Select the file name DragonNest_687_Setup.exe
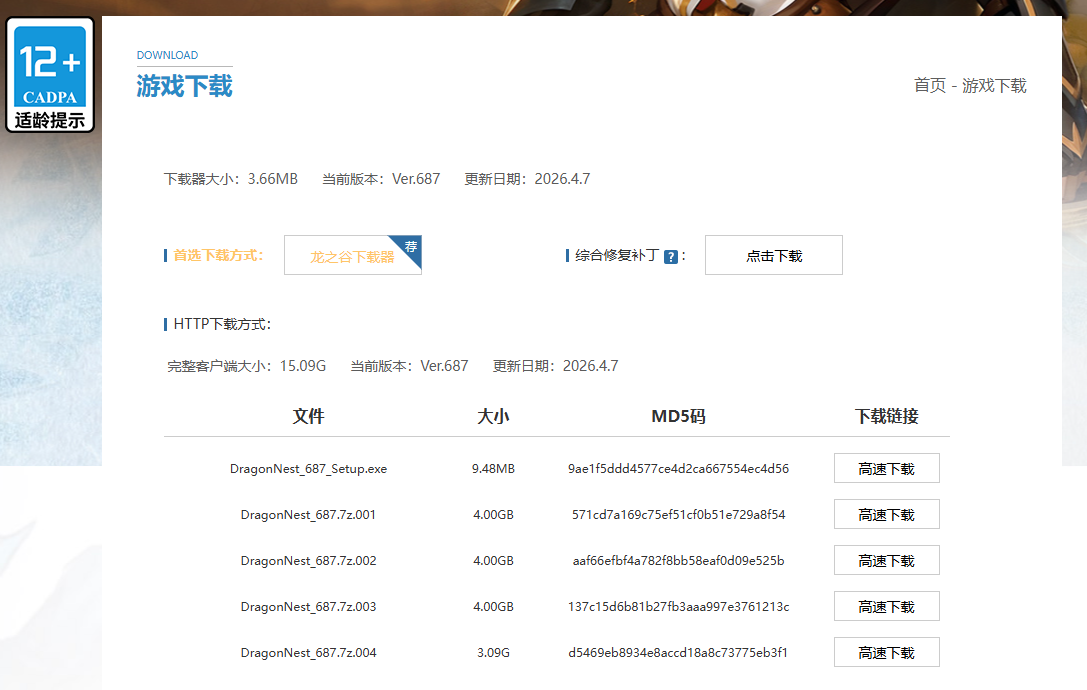 tap(308, 469)
